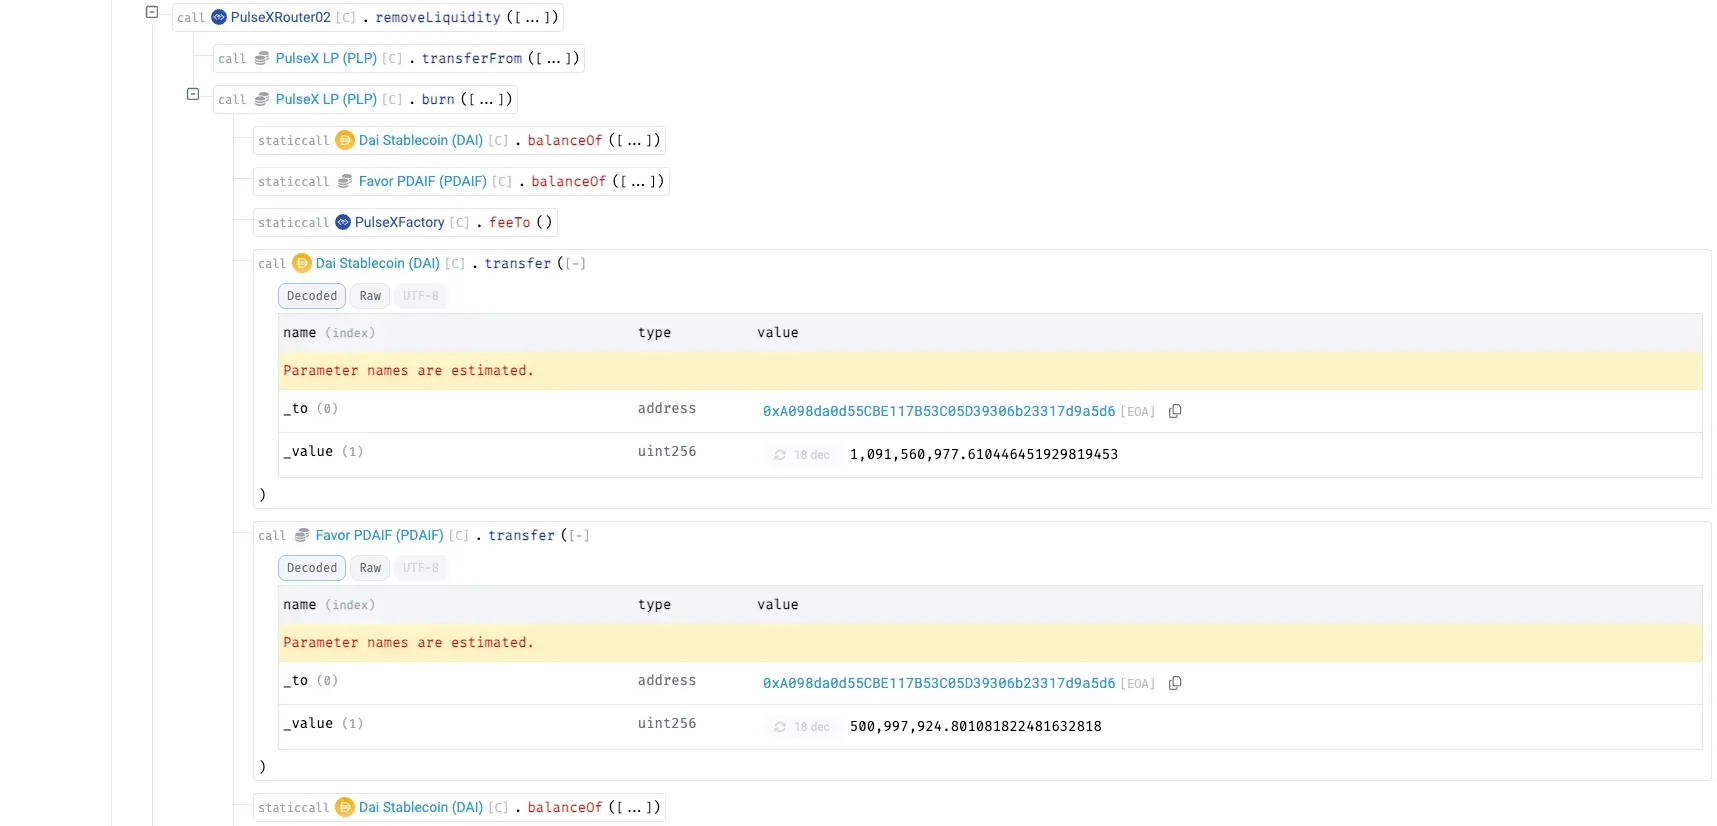Open the PulseXRouter02 contract link
The image size is (1717, 826).
tap(280, 17)
